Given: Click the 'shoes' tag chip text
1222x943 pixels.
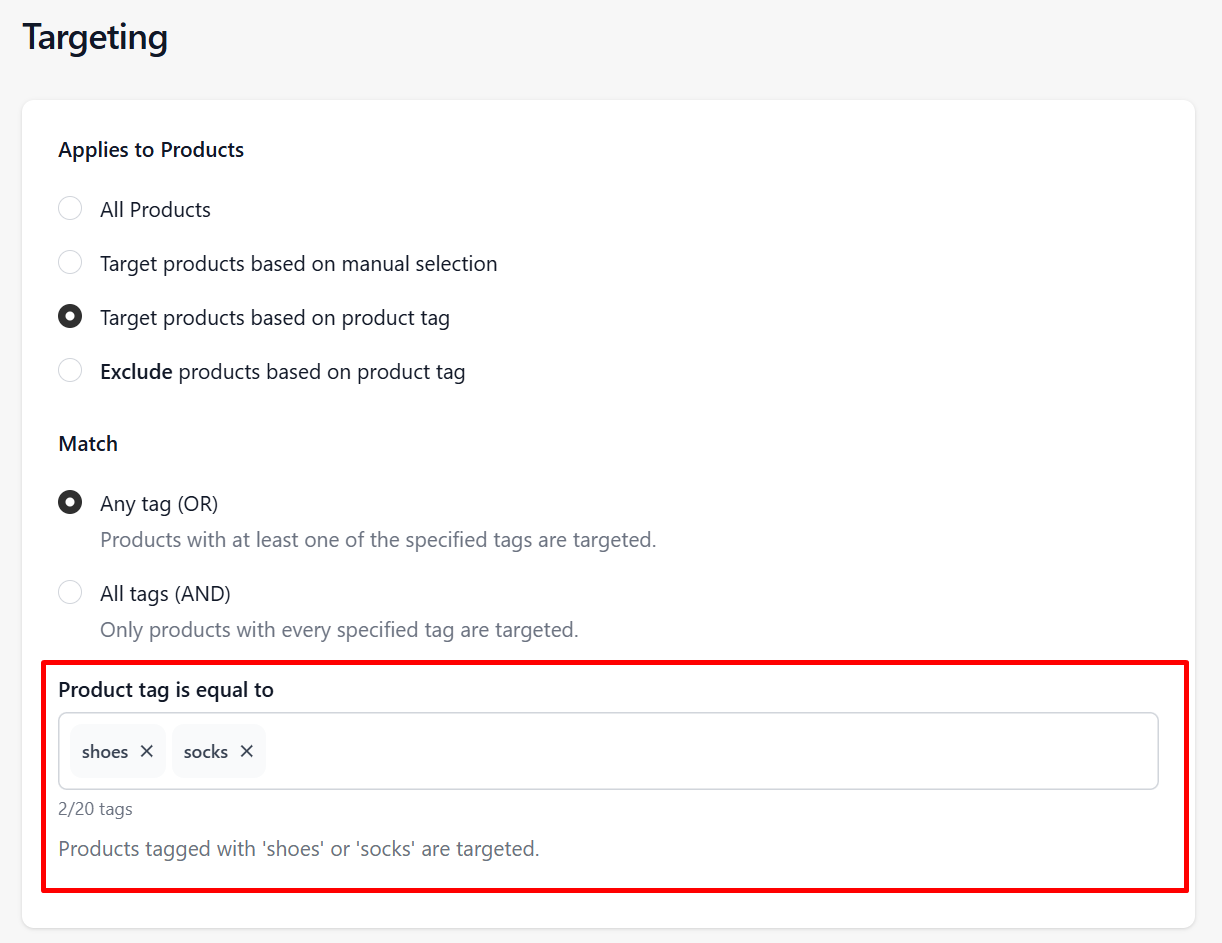Looking at the screenshot, I should tap(105, 752).
